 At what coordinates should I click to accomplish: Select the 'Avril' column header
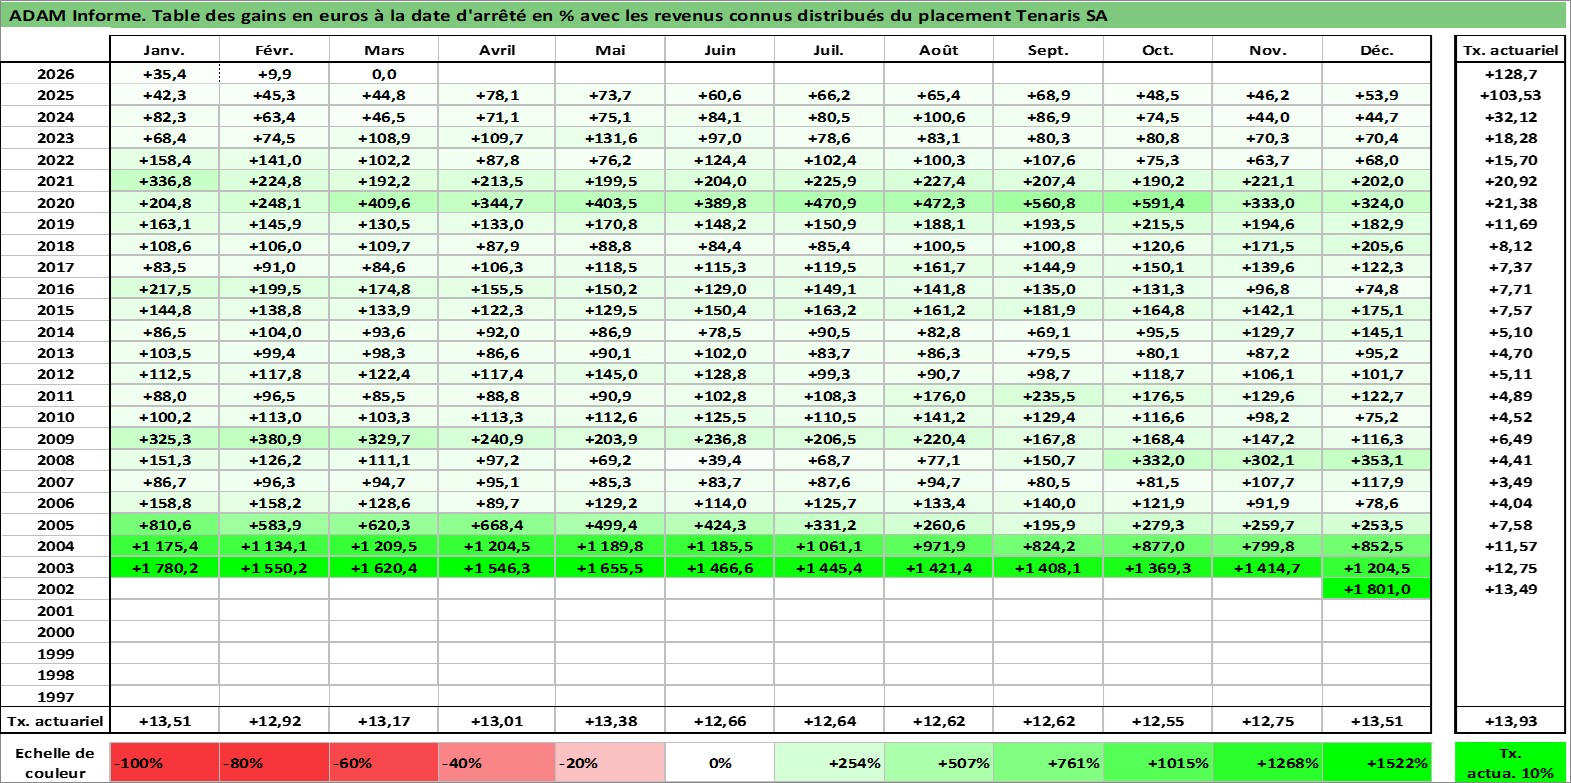click(x=496, y=50)
